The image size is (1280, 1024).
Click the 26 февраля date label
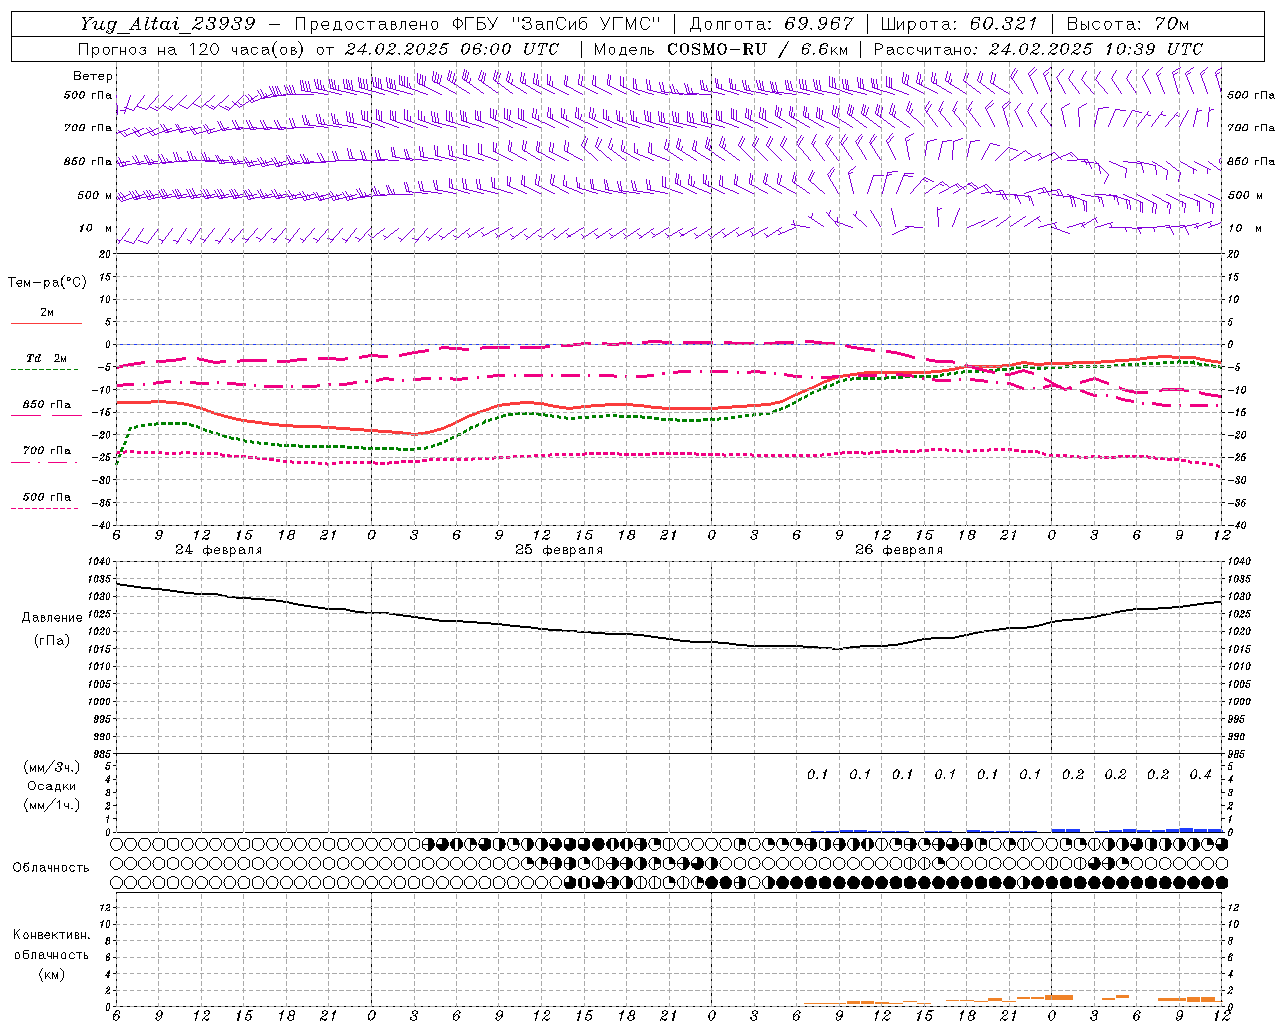coord(899,550)
